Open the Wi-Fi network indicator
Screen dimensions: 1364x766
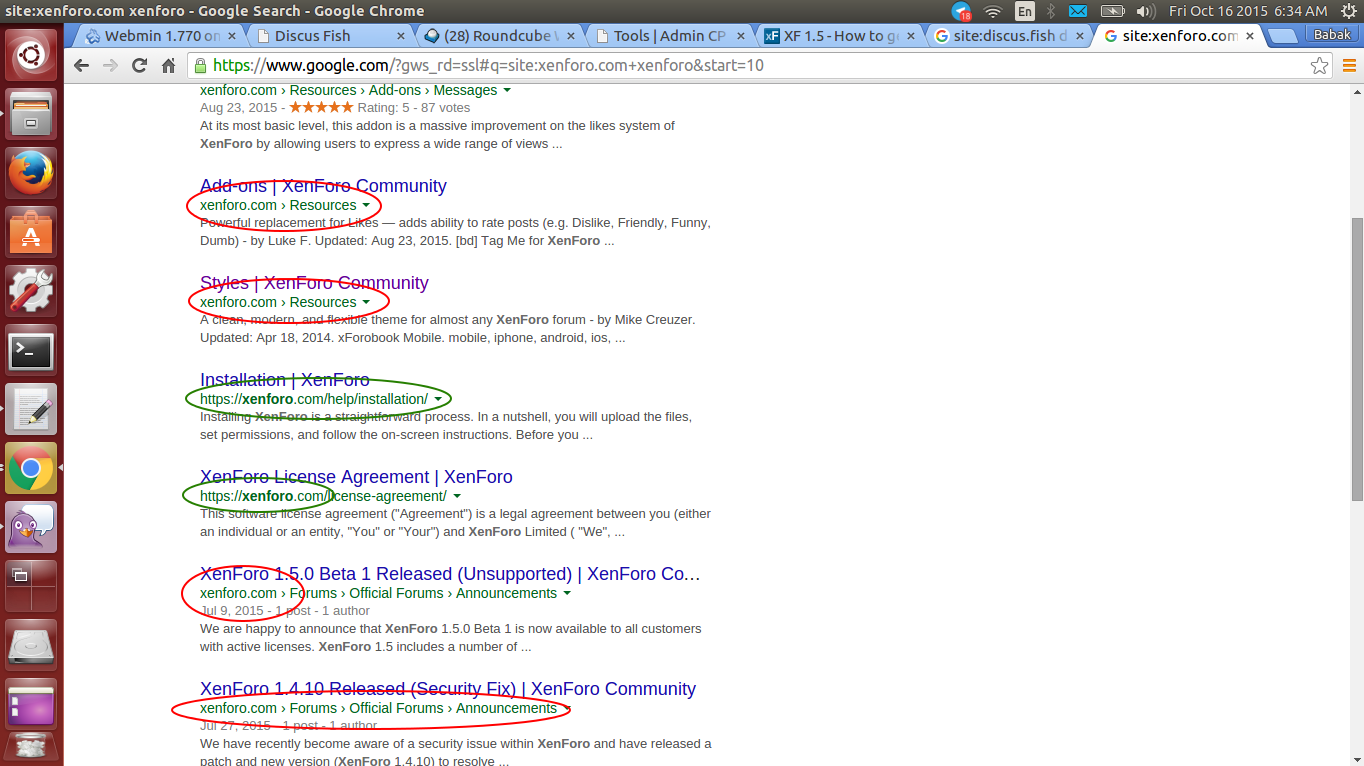click(x=993, y=11)
